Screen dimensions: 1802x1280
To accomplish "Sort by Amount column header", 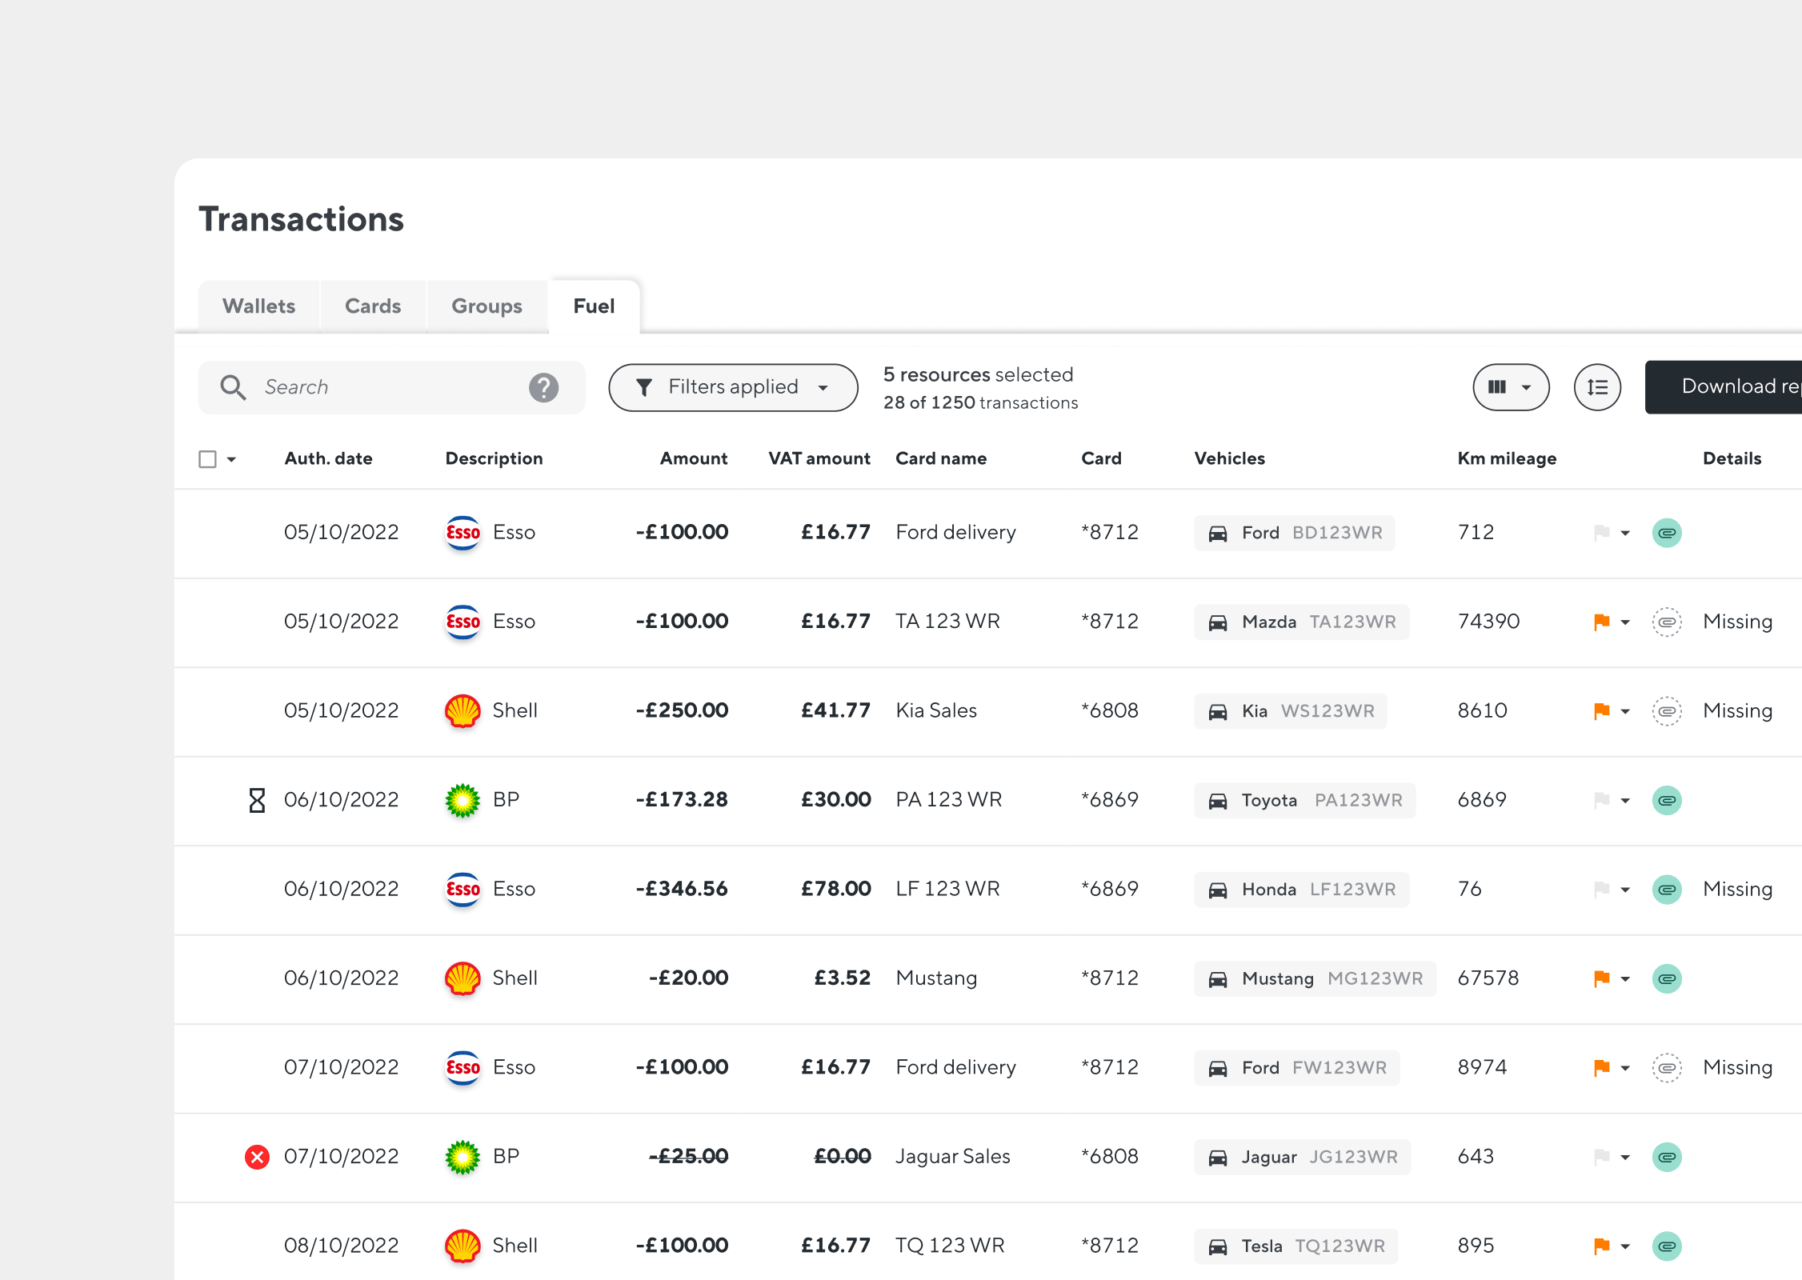I will (x=694, y=459).
